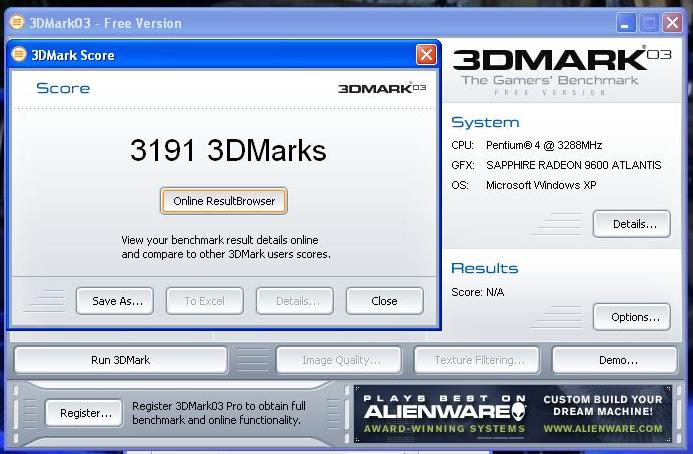
Task: Click the Alienware advertisement banner
Action: point(513,414)
